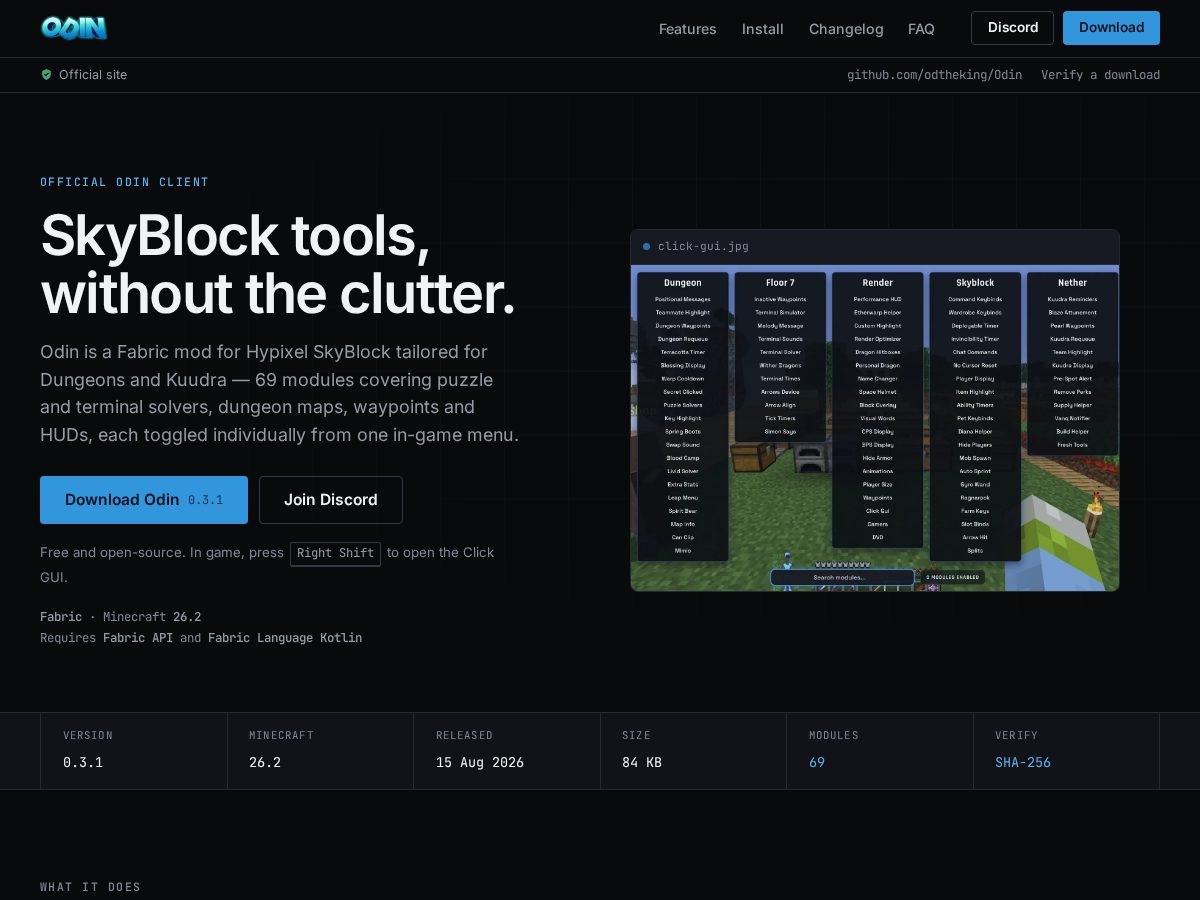Click the blue Download button in header
Viewport: 1200px width, 900px height.
click(1111, 28)
